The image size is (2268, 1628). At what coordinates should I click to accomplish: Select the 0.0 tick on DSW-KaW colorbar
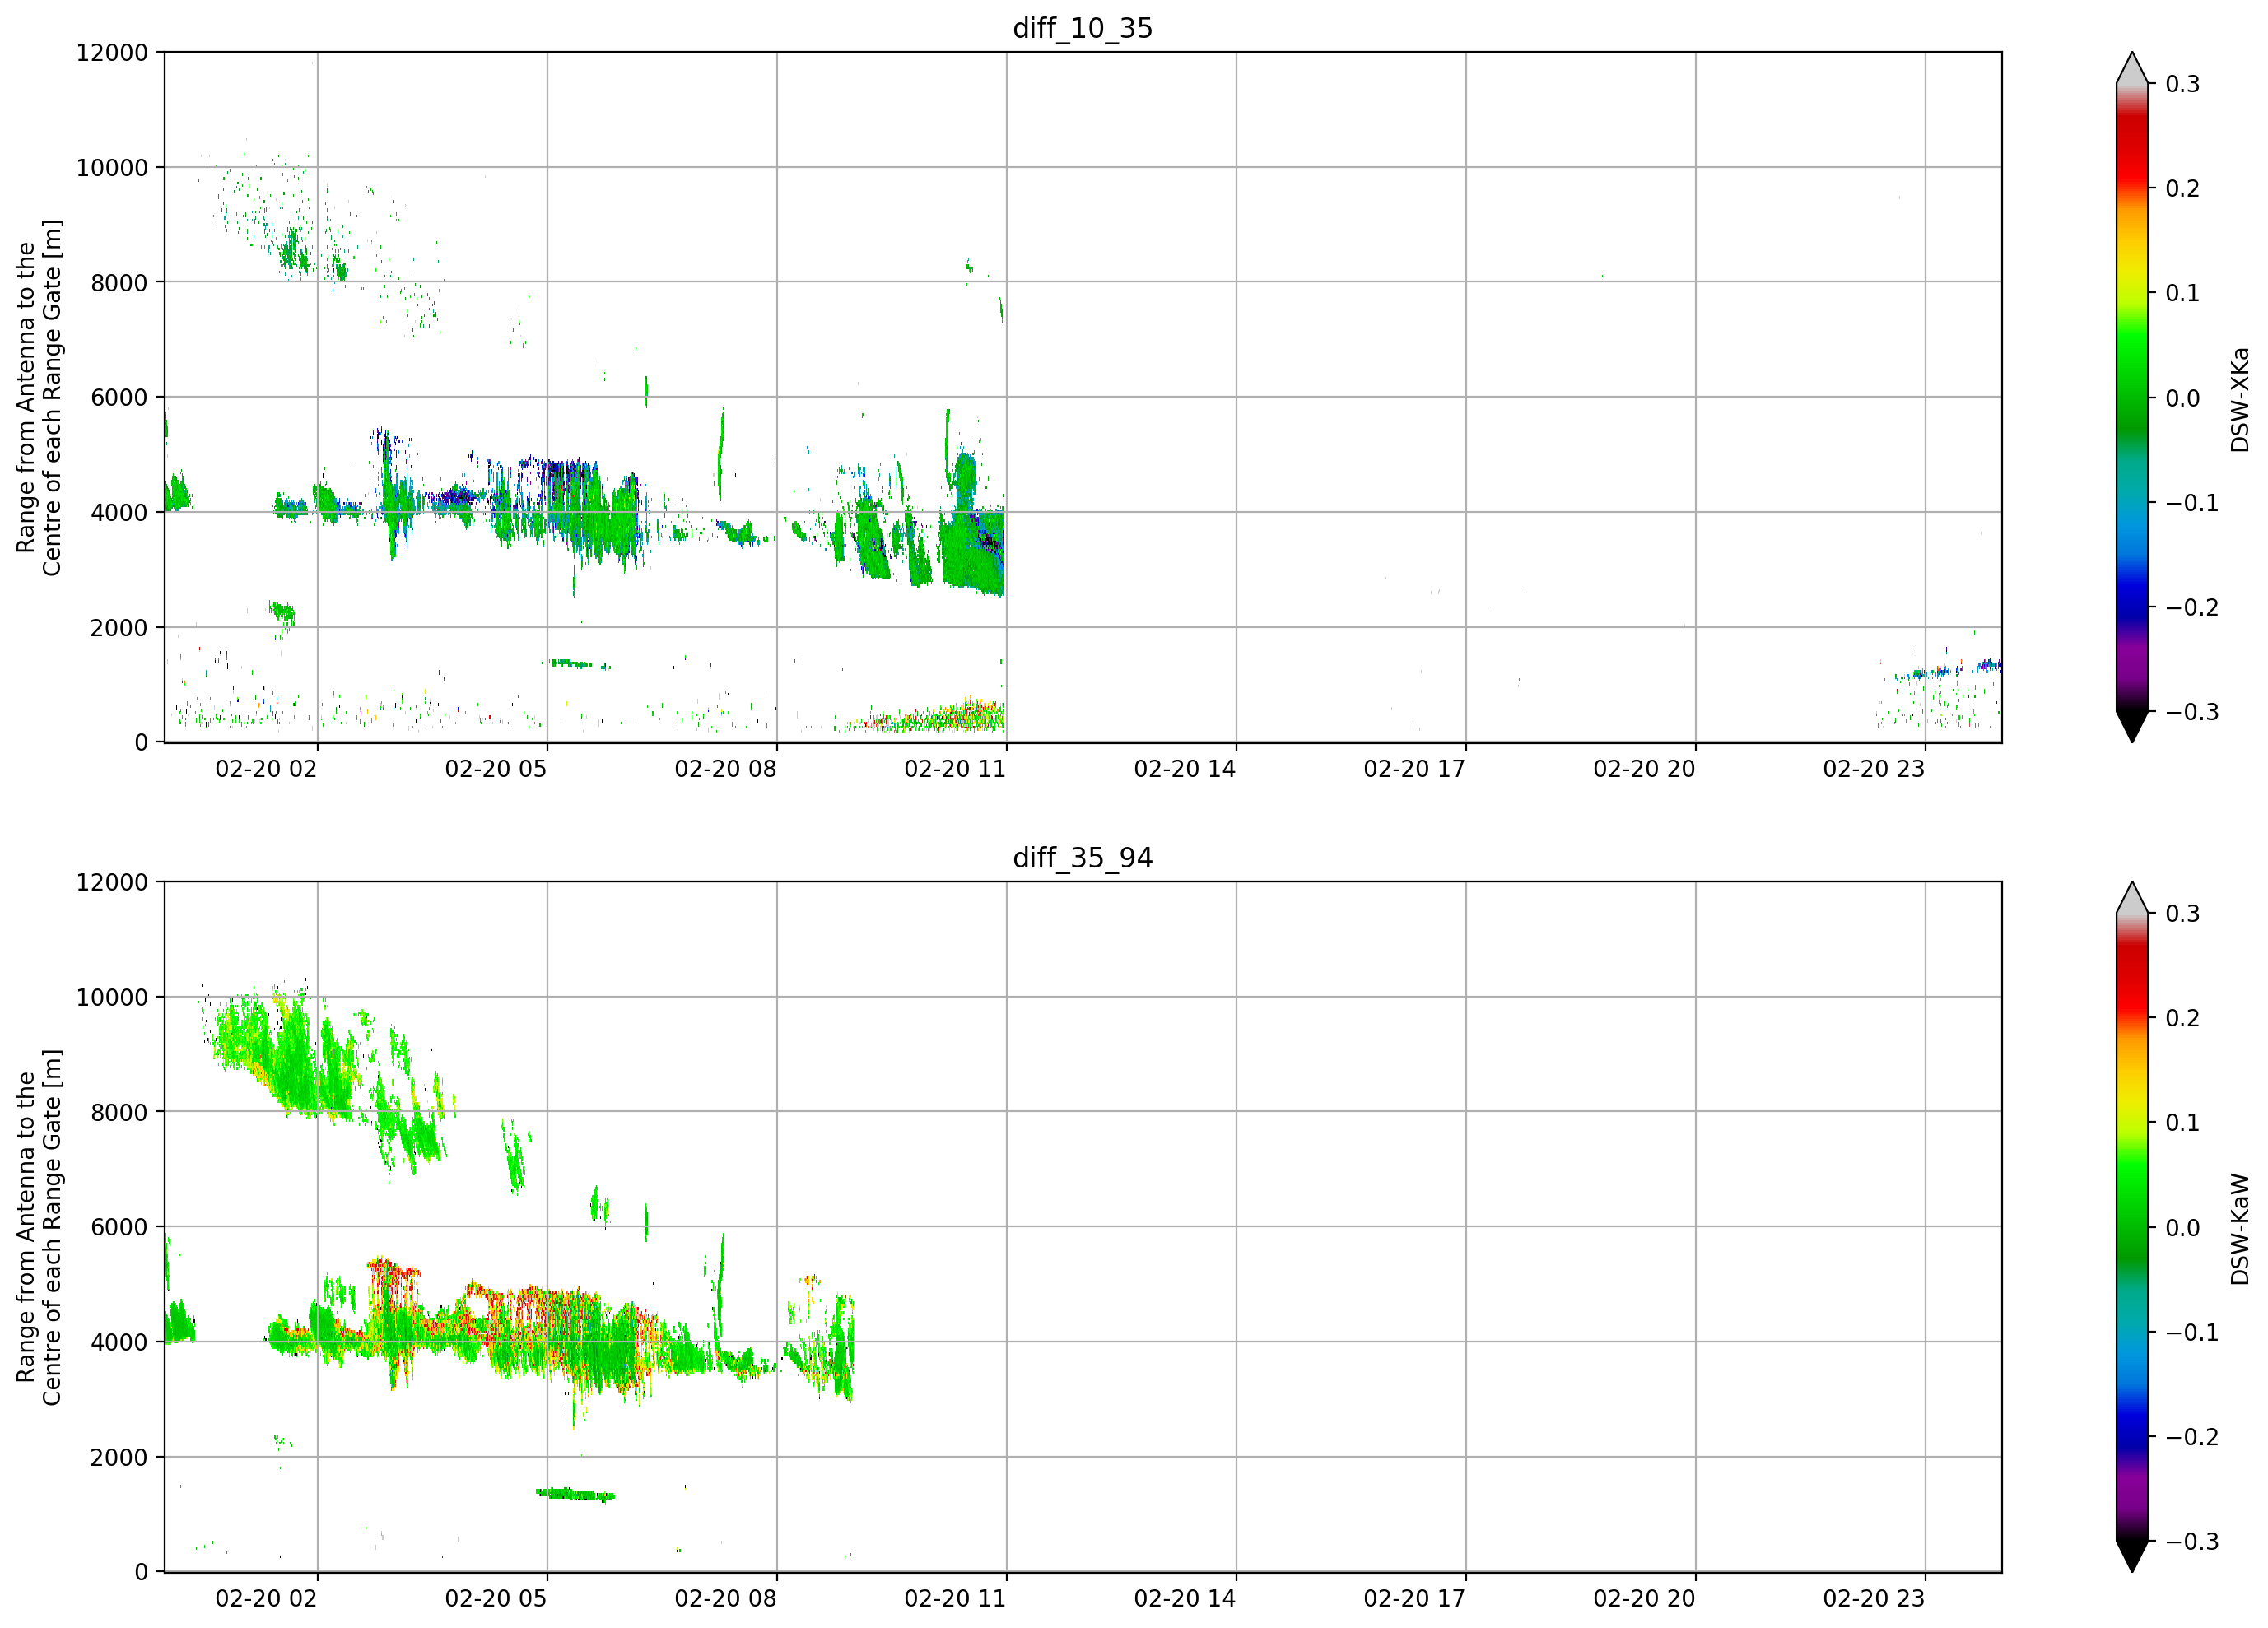pyautogui.click(x=2182, y=1228)
